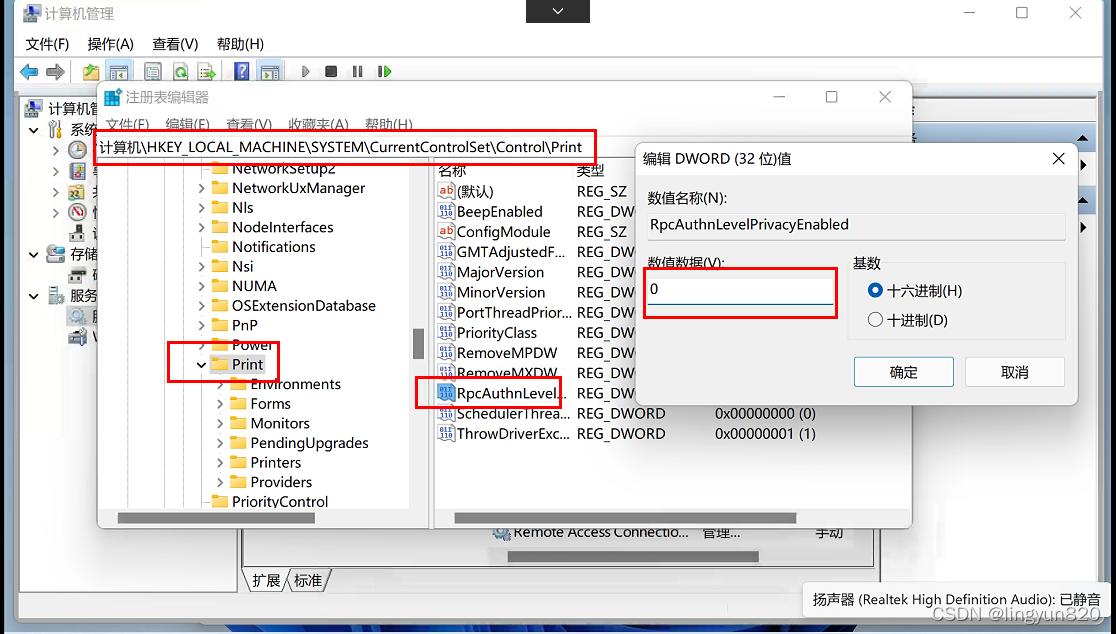1116x634 pixels.
Task: Click the Refresh icon in the toolbar
Action: [180, 71]
